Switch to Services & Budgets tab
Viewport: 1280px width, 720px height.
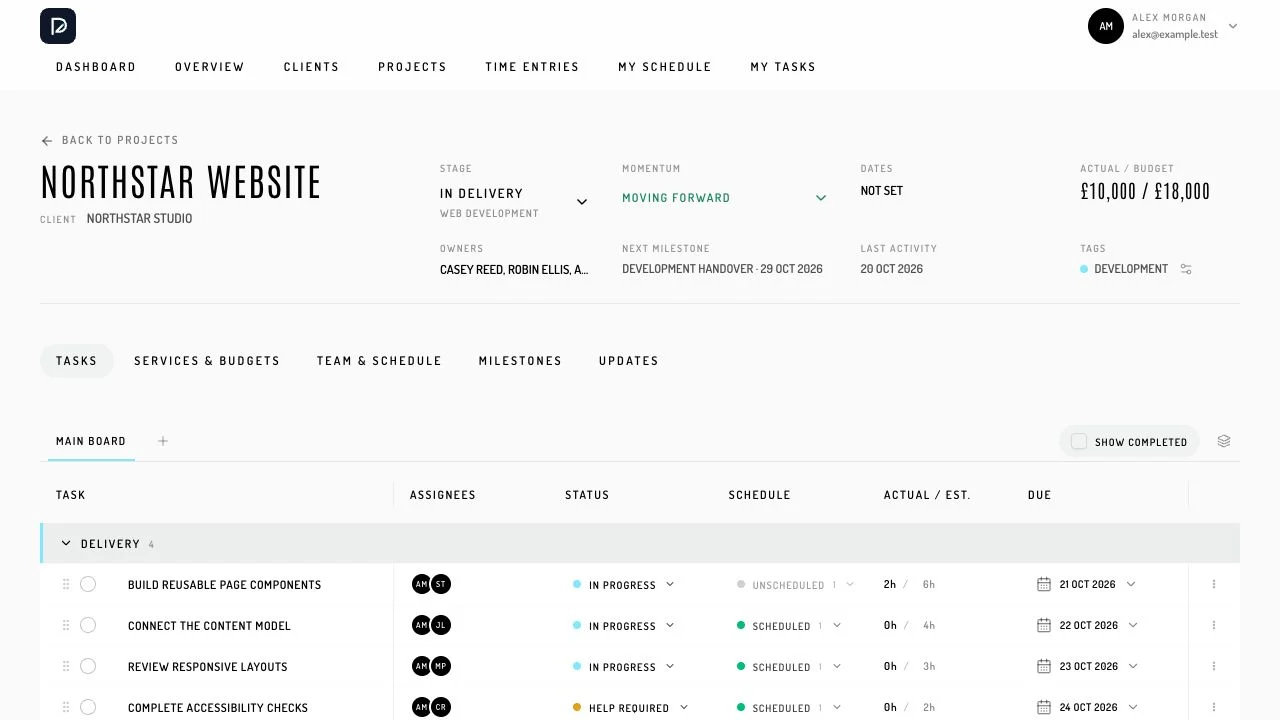207,361
